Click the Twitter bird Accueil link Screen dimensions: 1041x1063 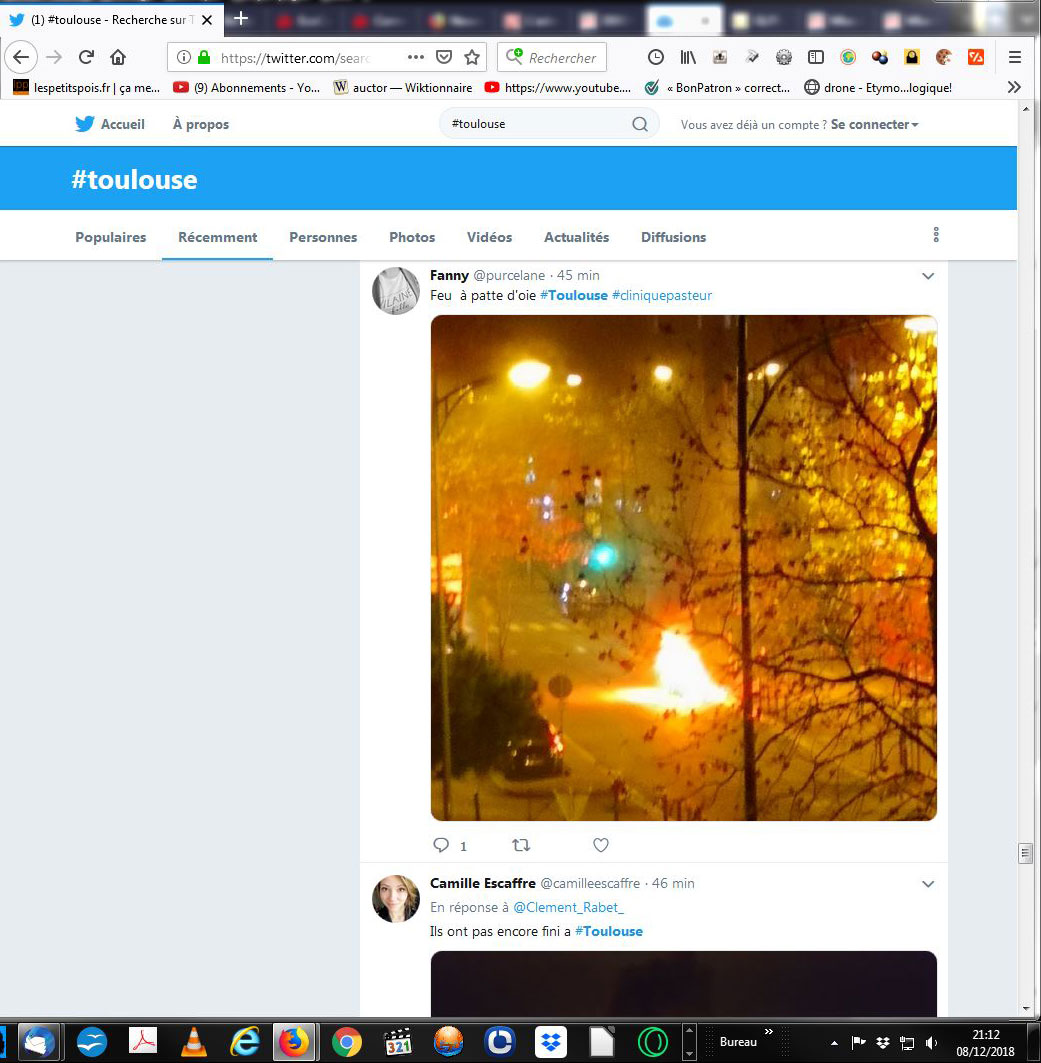coord(110,124)
